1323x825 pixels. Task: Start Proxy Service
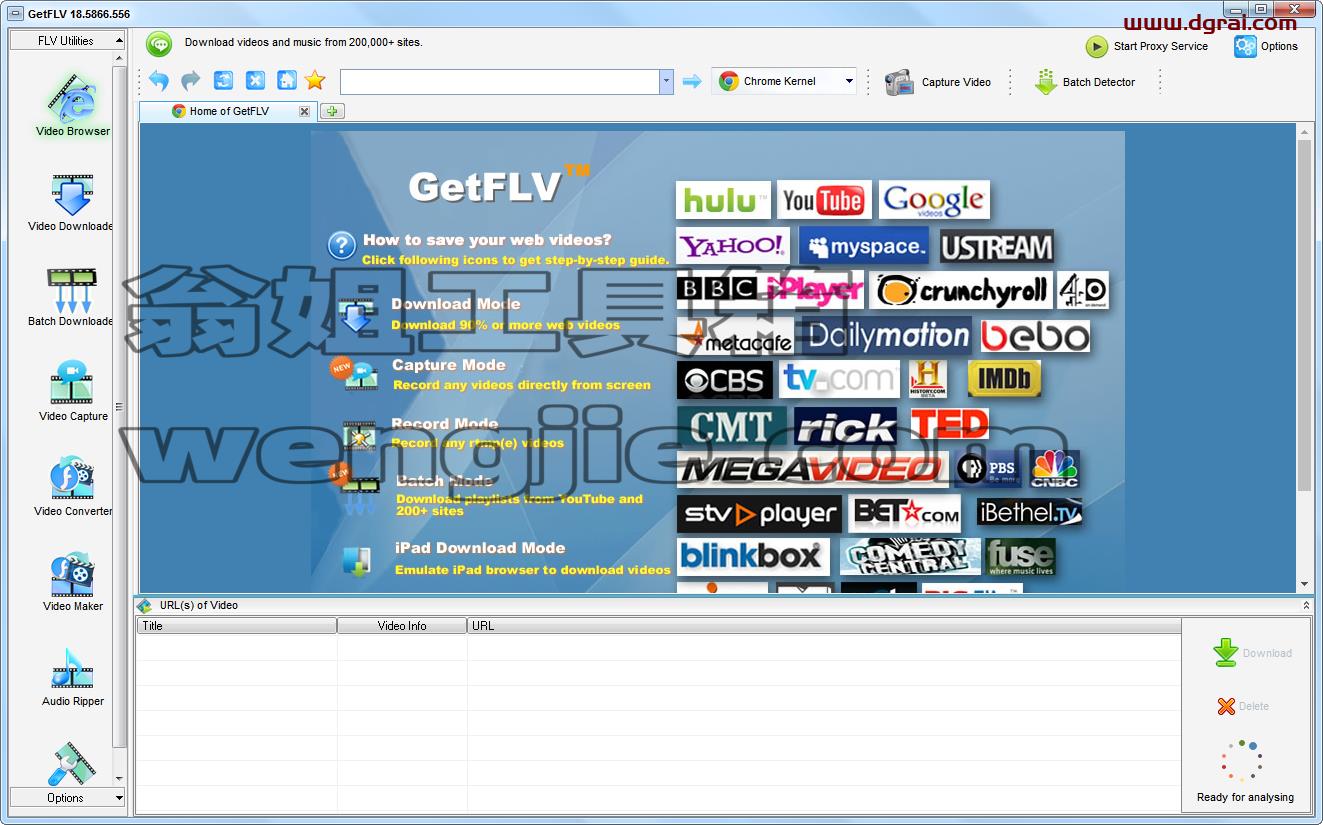pyautogui.click(x=1147, y=46)
